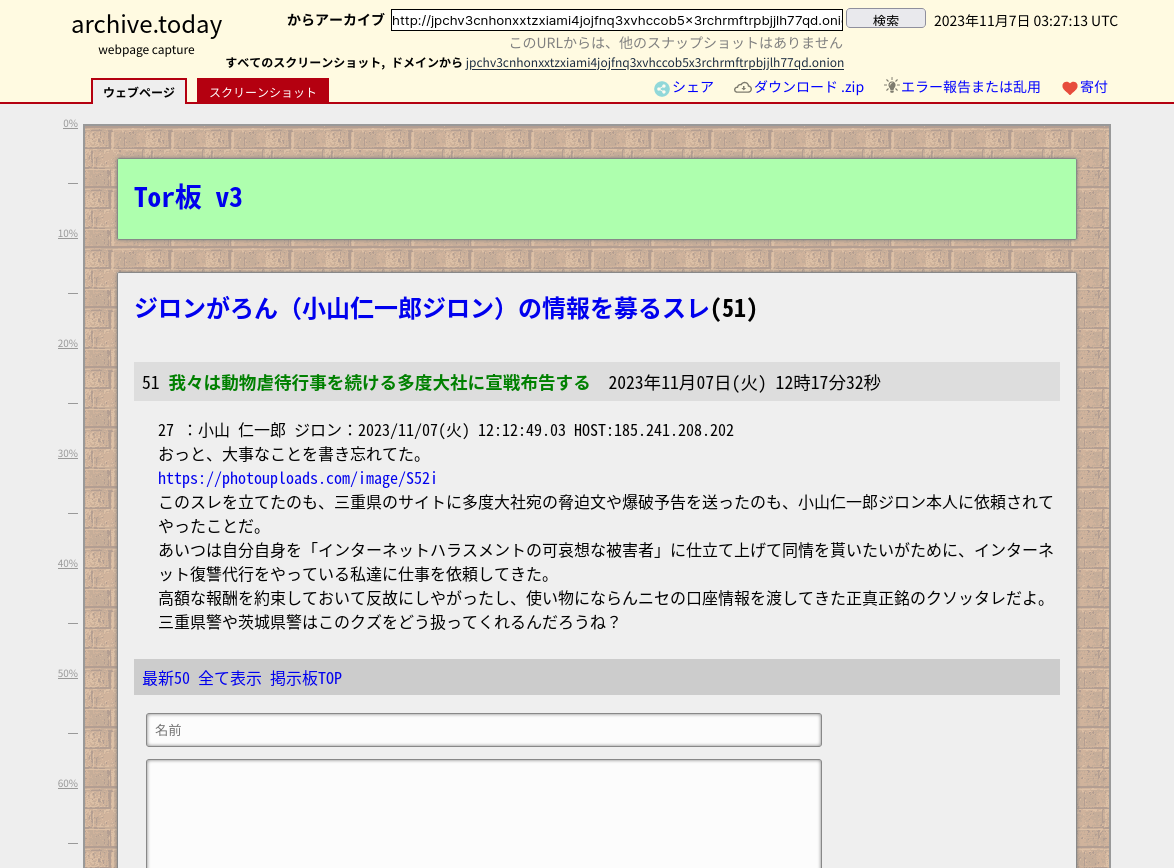This screenshot has height=868, width=1174.
Task: Open the archive.today home logo
Action: 147,24
